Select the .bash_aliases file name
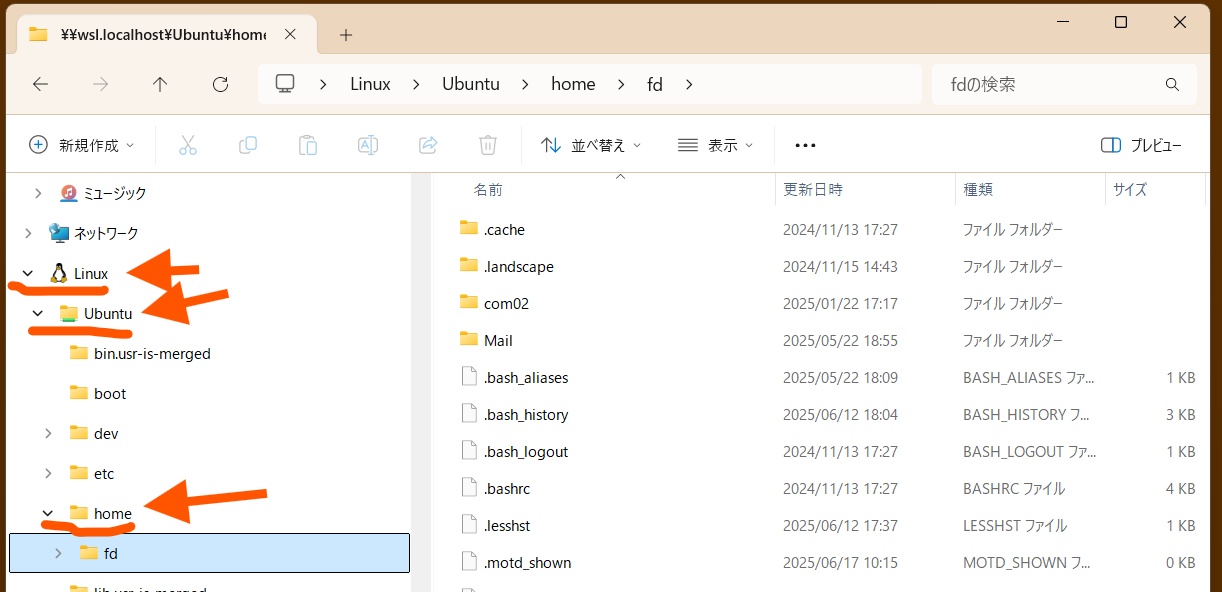 click(x=526, y=377)
